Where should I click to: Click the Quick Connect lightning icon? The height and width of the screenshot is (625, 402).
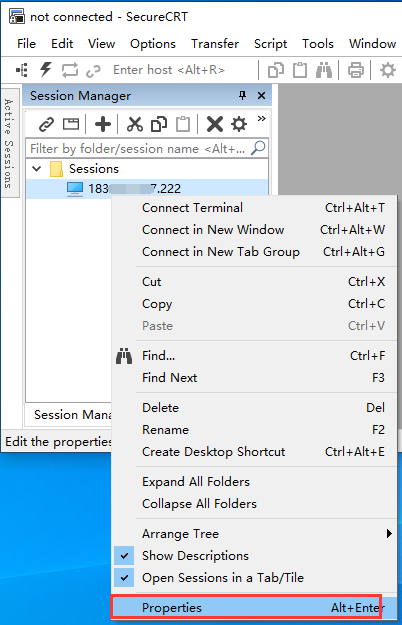click(46, 70)
